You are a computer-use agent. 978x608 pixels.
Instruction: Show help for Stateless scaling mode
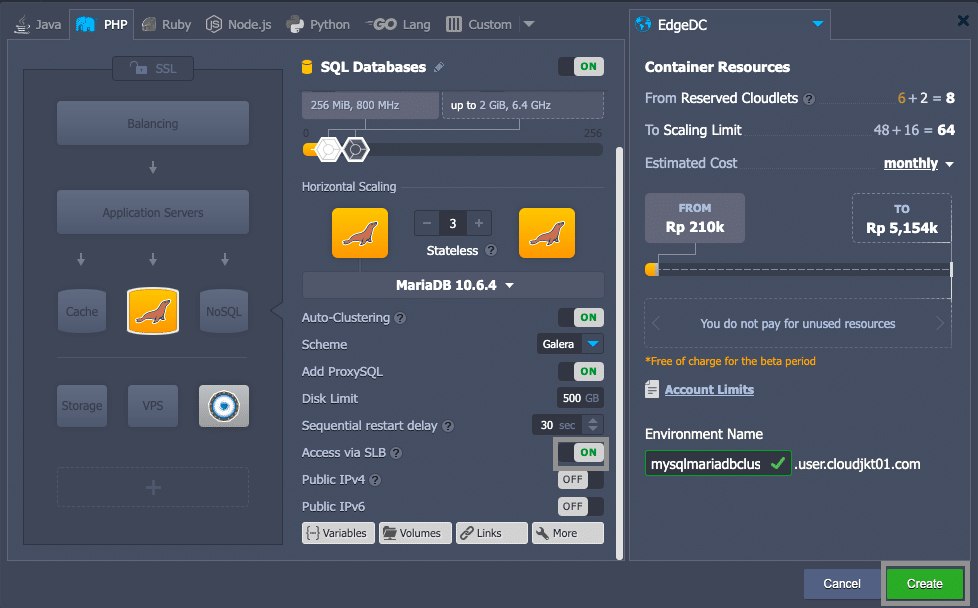(x=491, y=250)
